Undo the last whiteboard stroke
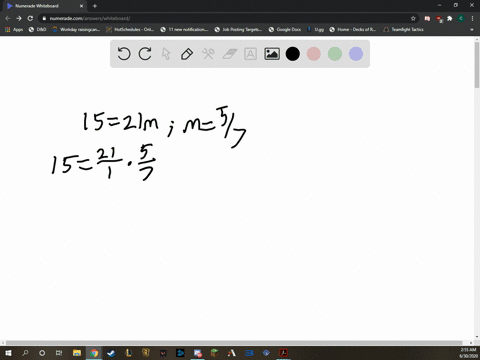The height and width of the screenshot is (360, 480). click(124, 54)
